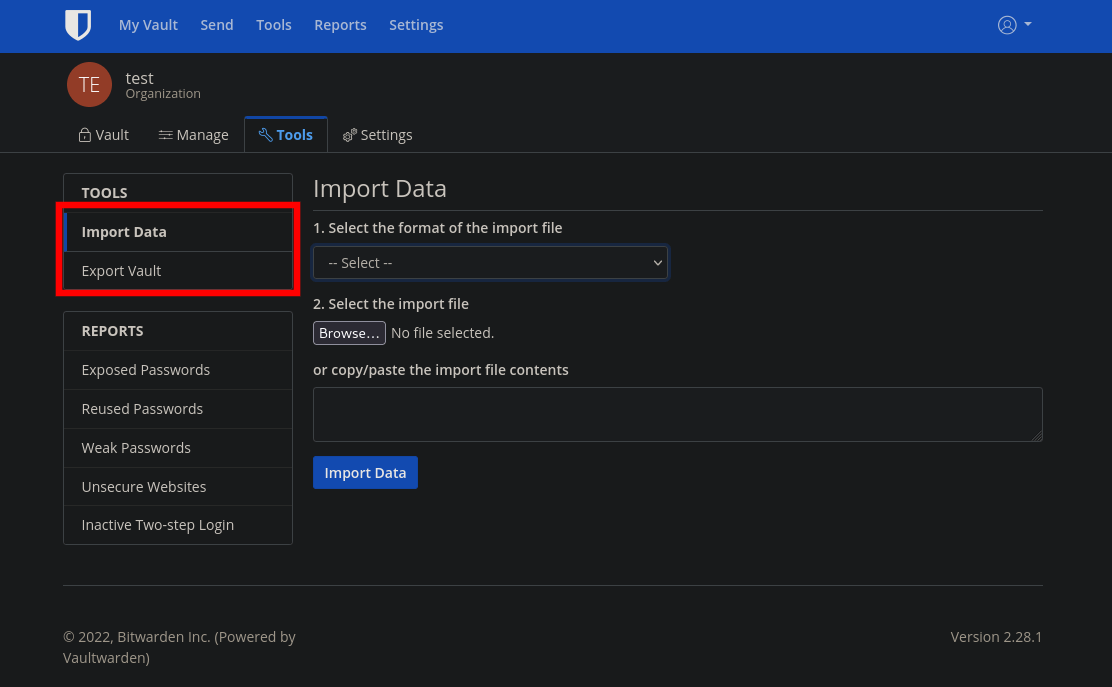Image resolution: width=1112 pixels, height=687 pixels.
Task: Click the 'test' organization name
Action: [x=140, y=78]
